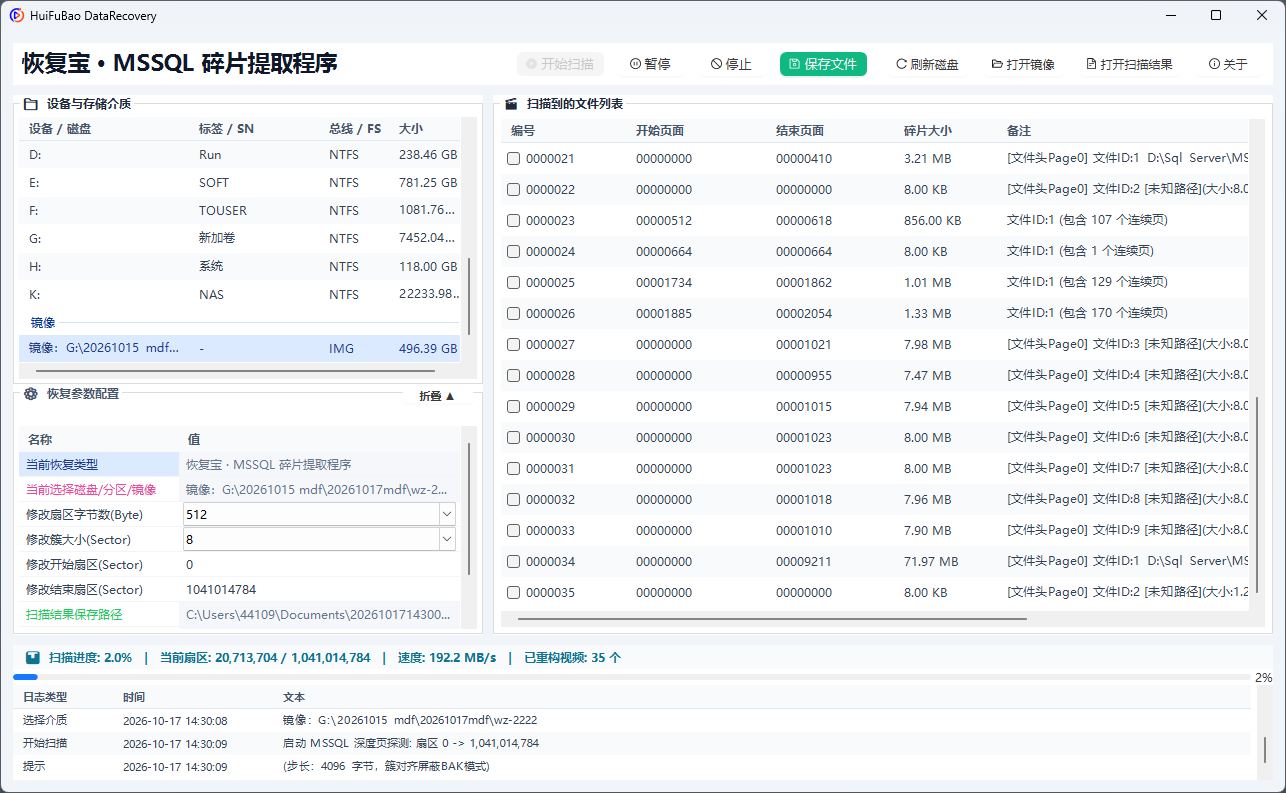Open an image file with 打开镜像
1286x793 pixels.
coord(1023,64)
